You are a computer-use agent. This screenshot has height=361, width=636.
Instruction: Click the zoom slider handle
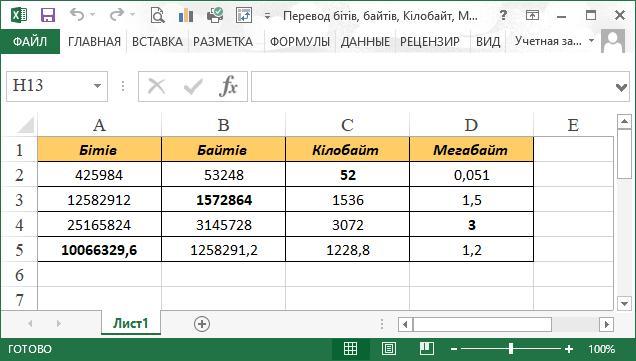(x=511, y=349)
